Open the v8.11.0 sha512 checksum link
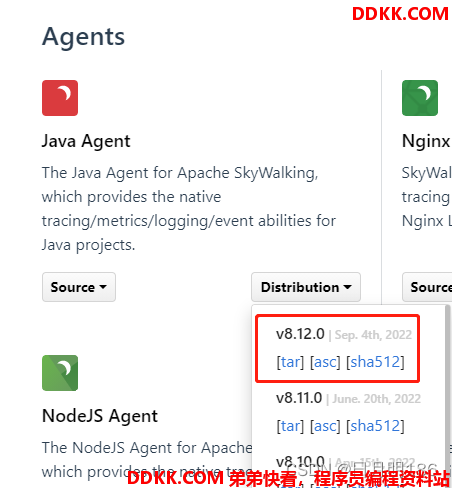This screenshot has width=452, height=488. click(x=375, y=426)
